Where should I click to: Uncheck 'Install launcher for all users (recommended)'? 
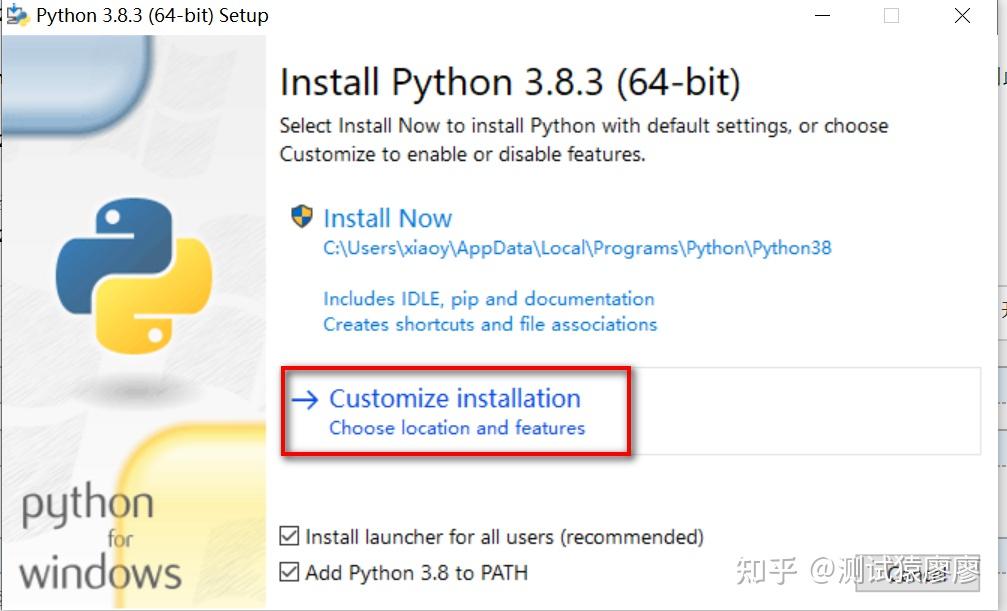click(x=290, y=537)
